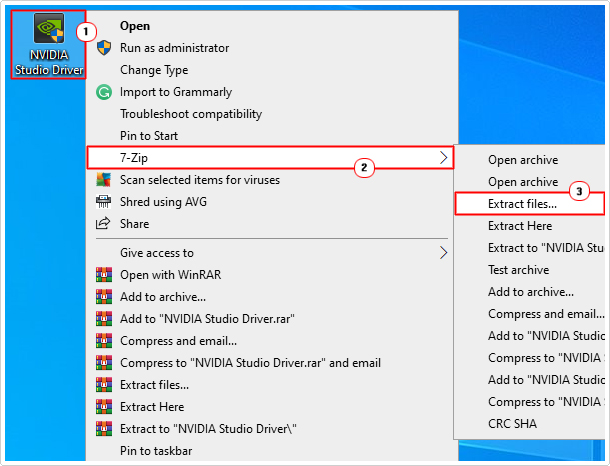Choose Extract to "NVIDIA Studio Driver\"
The image size is (610, 466).
(x=208, y=429)
